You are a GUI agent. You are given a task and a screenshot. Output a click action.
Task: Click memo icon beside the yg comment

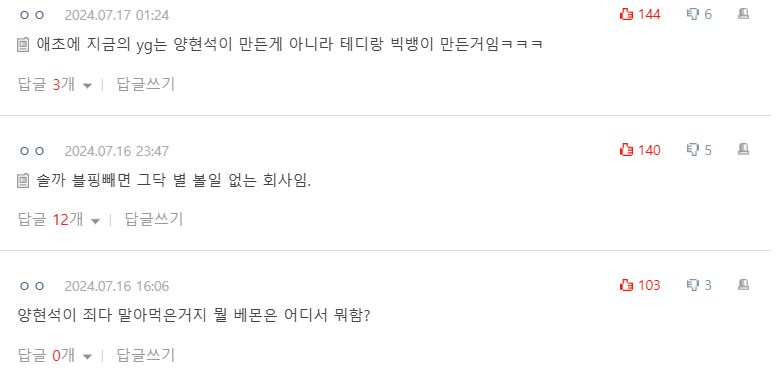pyautogui.click(x=23, y=45)
